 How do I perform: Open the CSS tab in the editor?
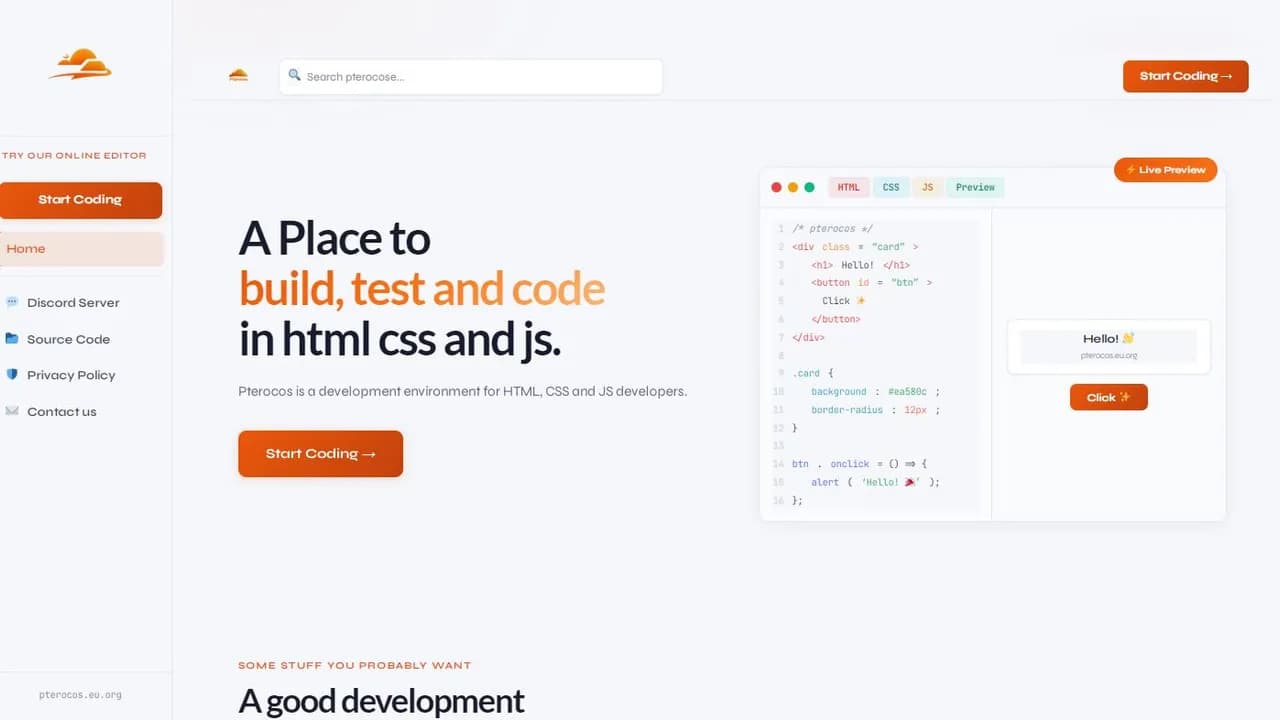click(x=891, y=187)
